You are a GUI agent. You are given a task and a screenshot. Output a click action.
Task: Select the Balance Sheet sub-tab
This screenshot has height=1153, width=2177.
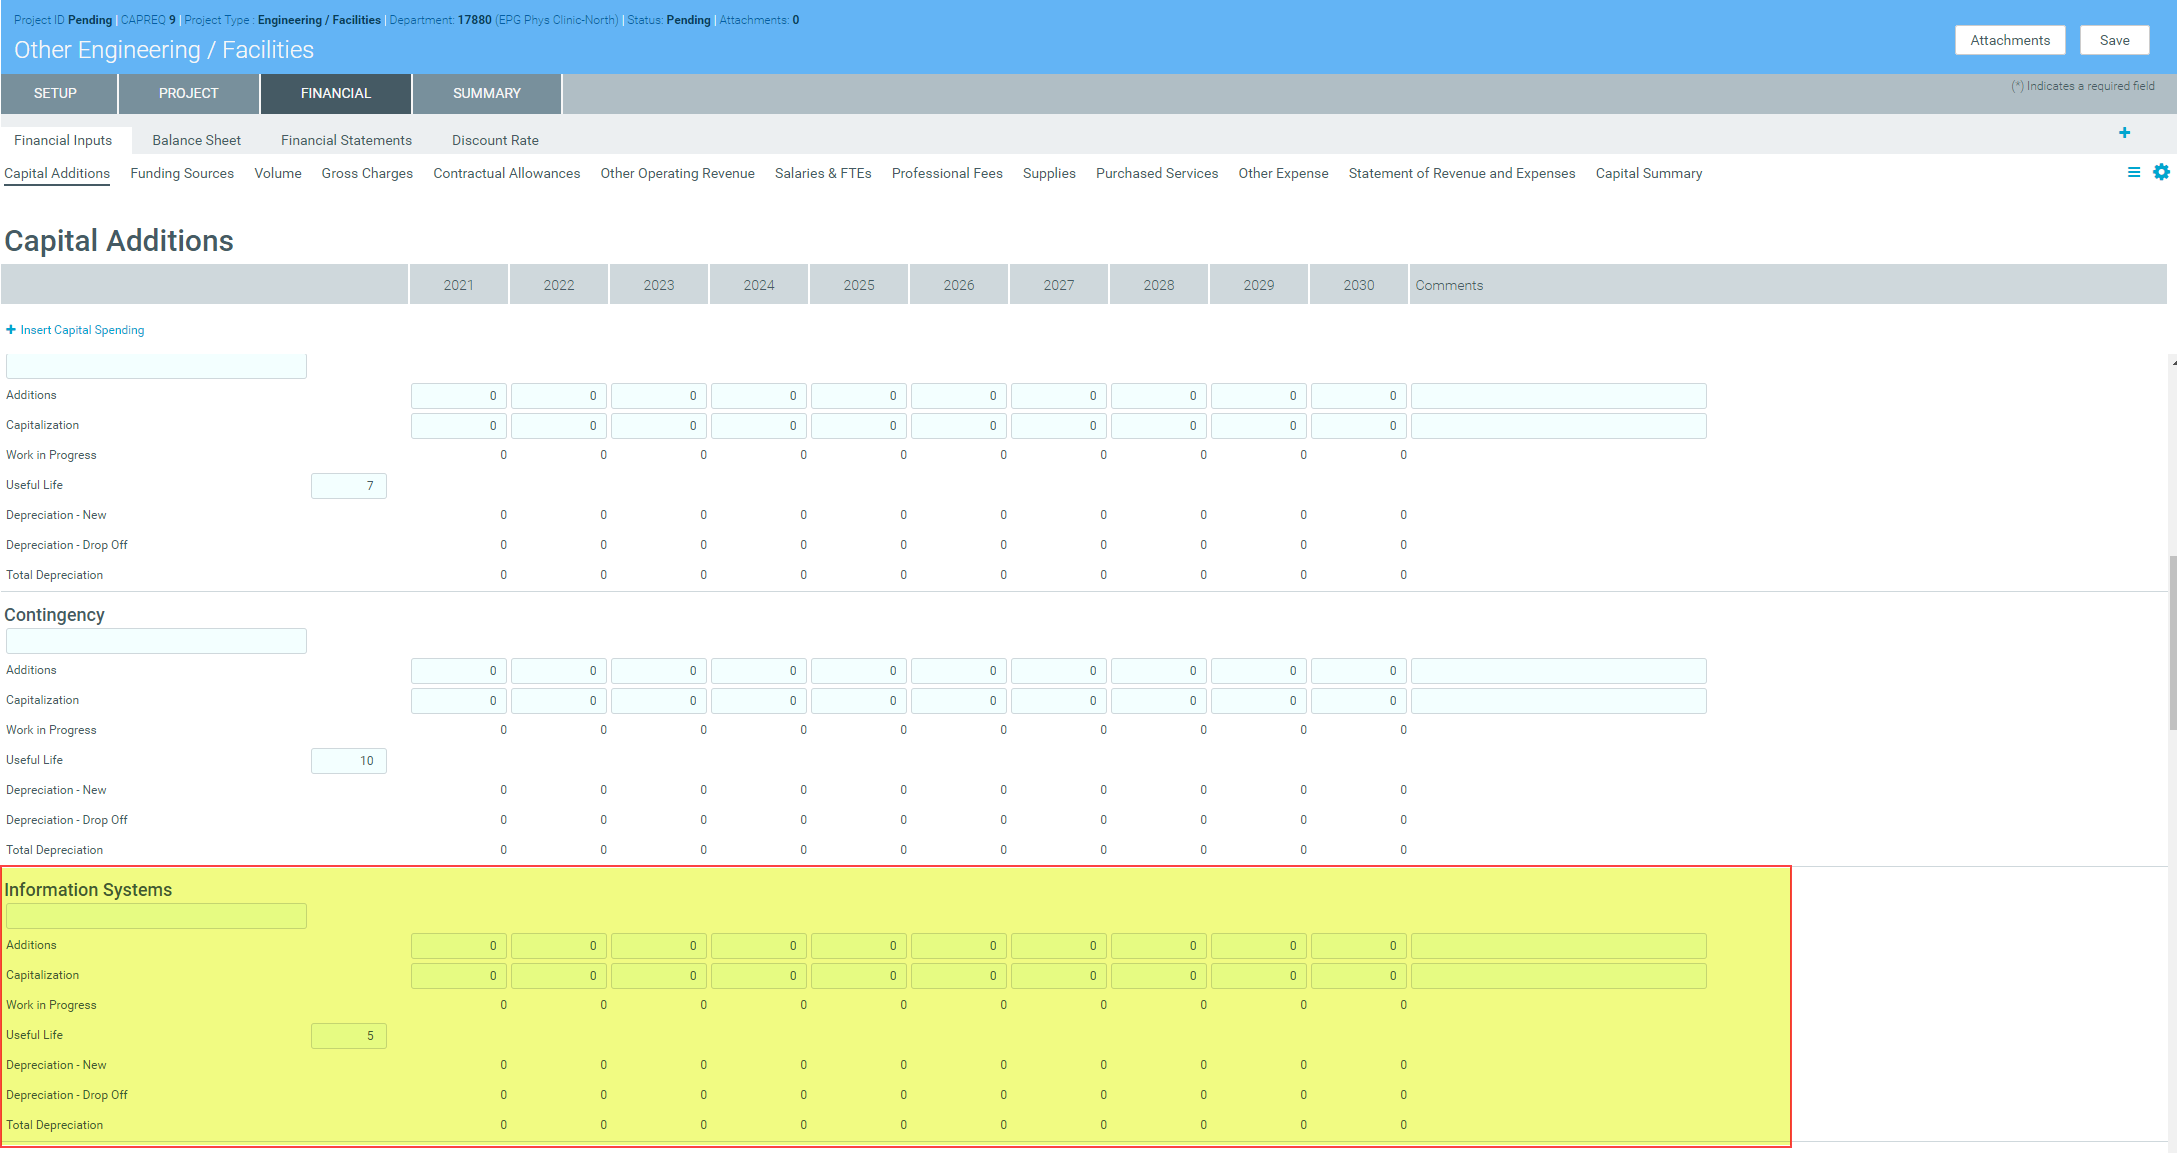196,140
